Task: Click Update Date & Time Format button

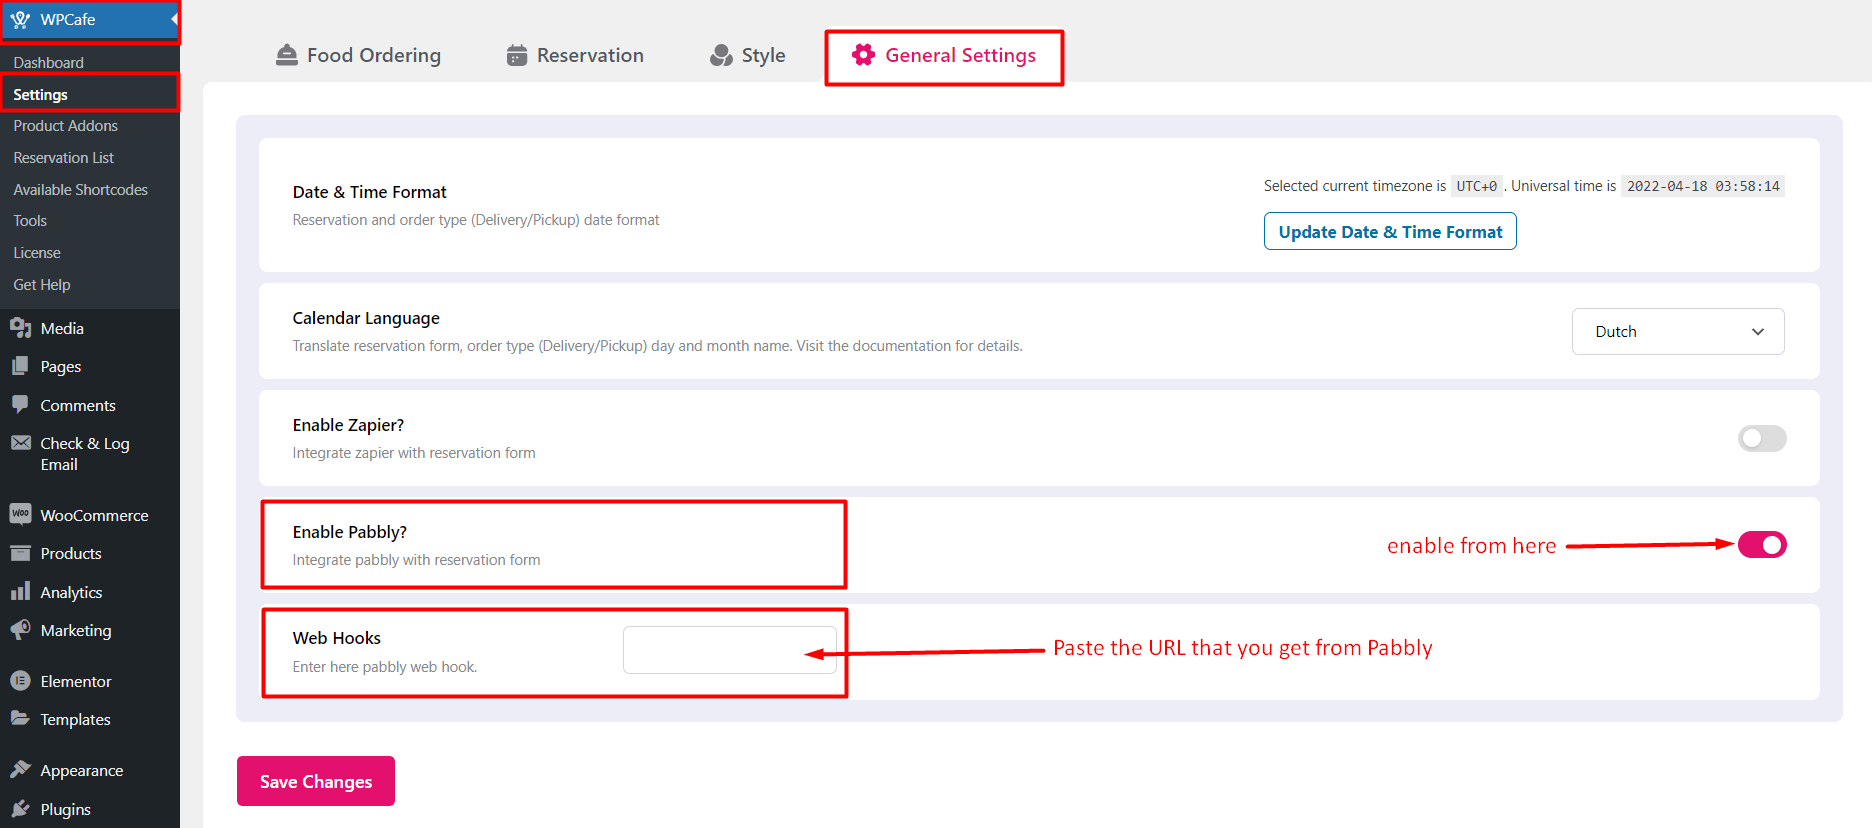Action: pyautogui.click(x=1389, y=232)
